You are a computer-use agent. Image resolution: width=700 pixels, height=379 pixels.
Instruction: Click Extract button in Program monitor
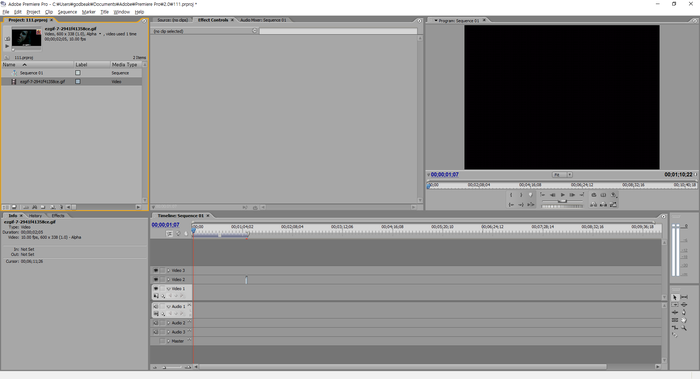(x=603, y=204)
